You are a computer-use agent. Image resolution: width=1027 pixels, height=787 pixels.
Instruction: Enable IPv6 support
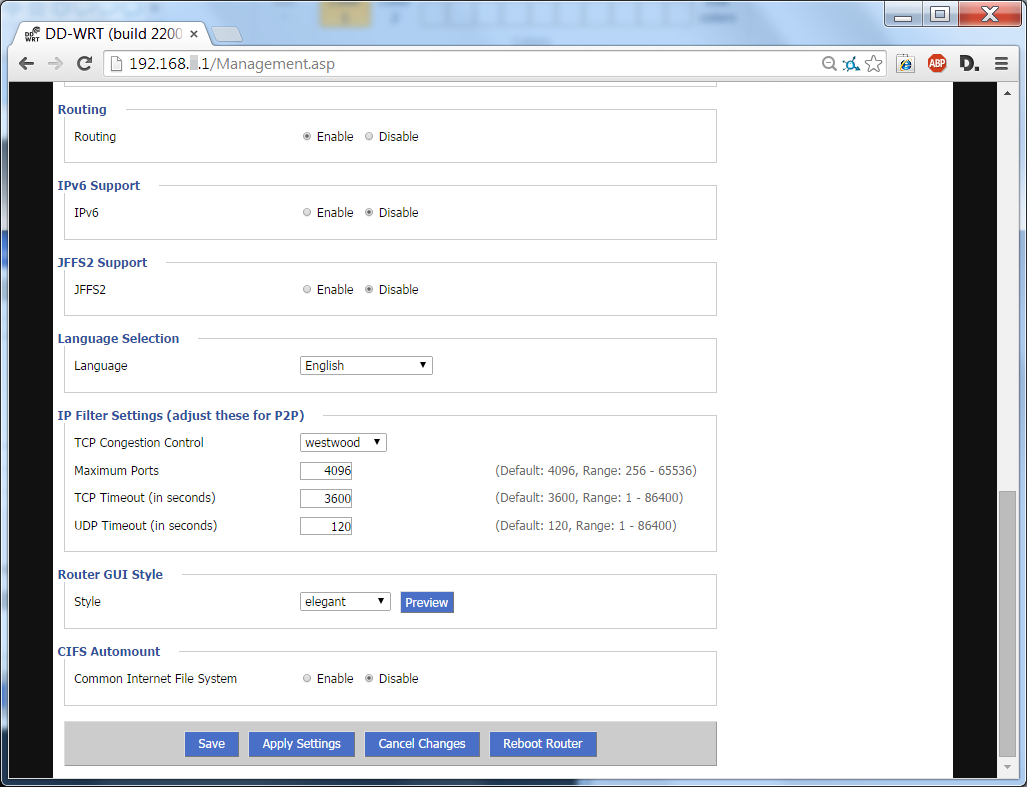(x=307, y=212)
